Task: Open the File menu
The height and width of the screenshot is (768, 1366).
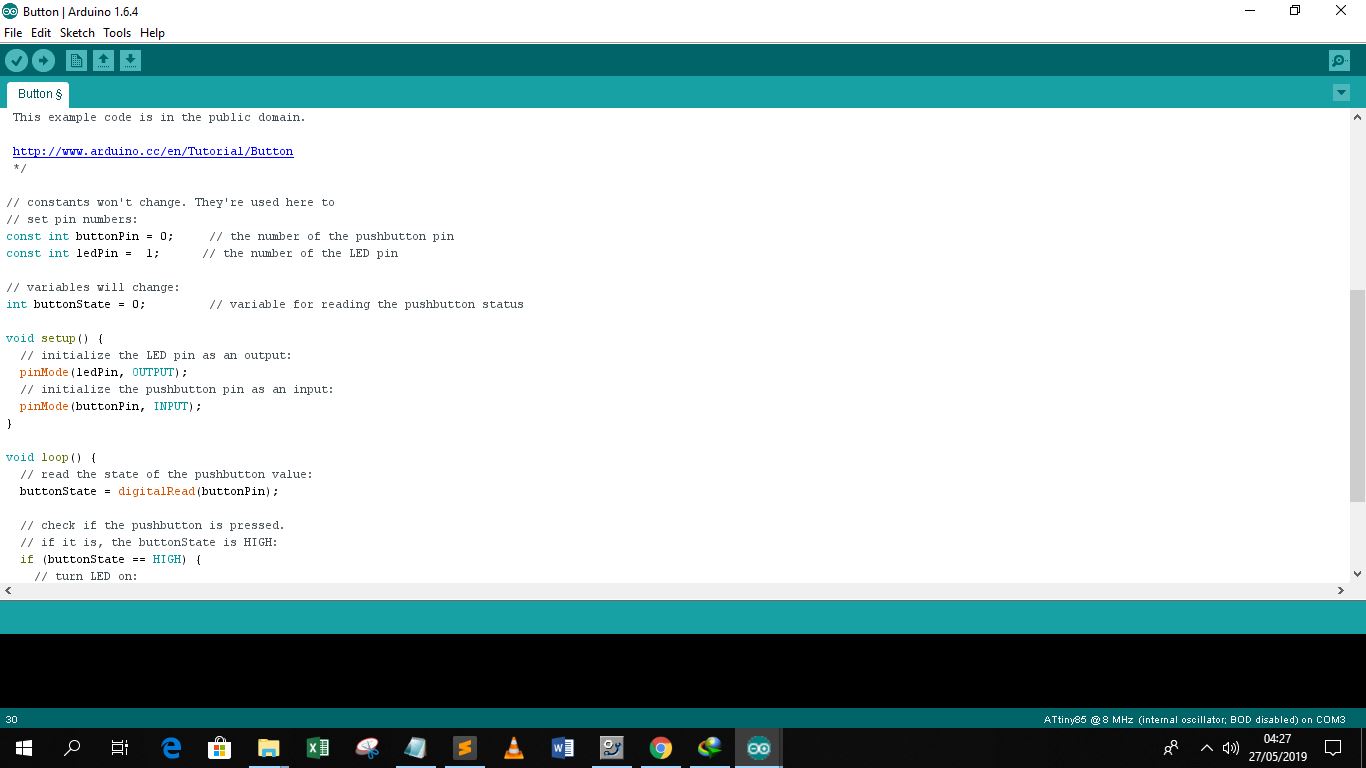Action: click(x=13, y=33)
